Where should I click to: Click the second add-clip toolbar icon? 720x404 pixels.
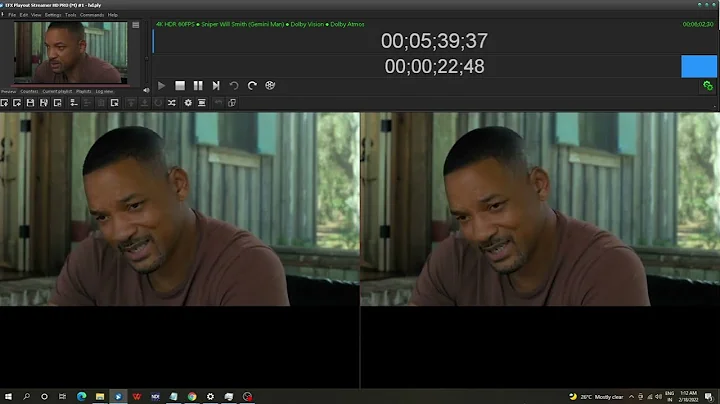[17, 103]
